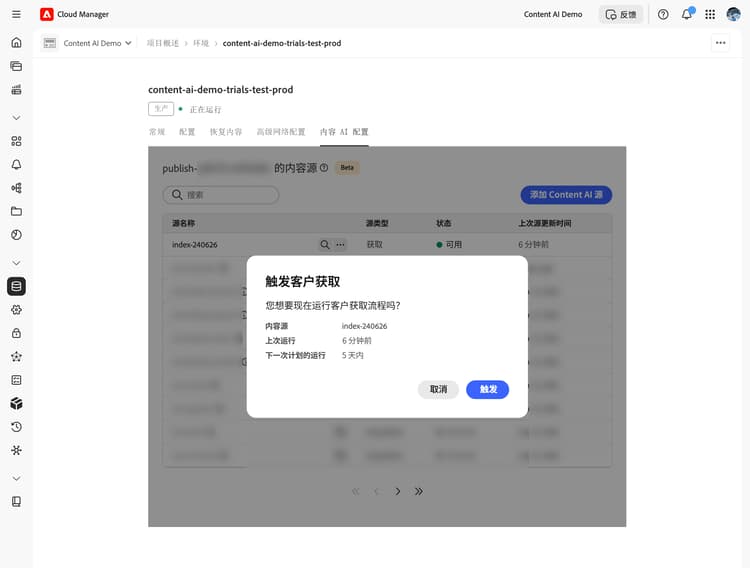Open the folder sidebar icon

16,212
